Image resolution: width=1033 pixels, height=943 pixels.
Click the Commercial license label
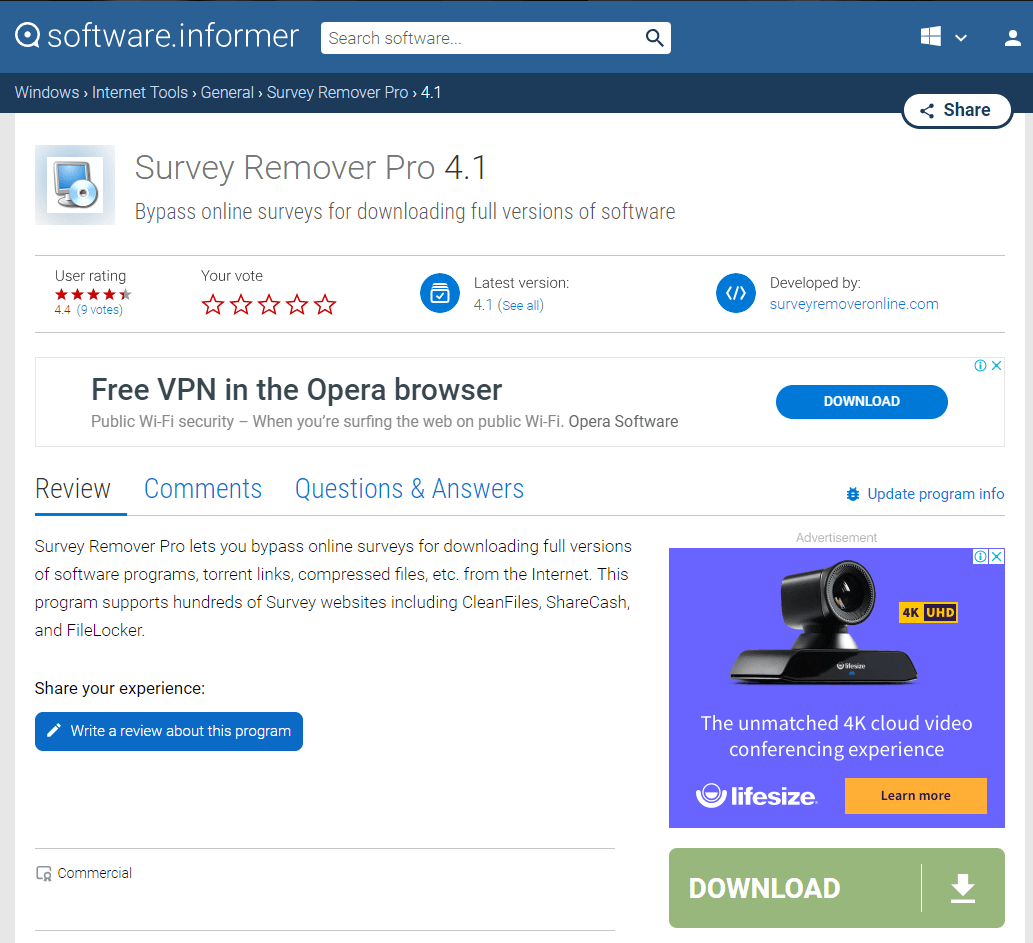(x=94, y=873)
